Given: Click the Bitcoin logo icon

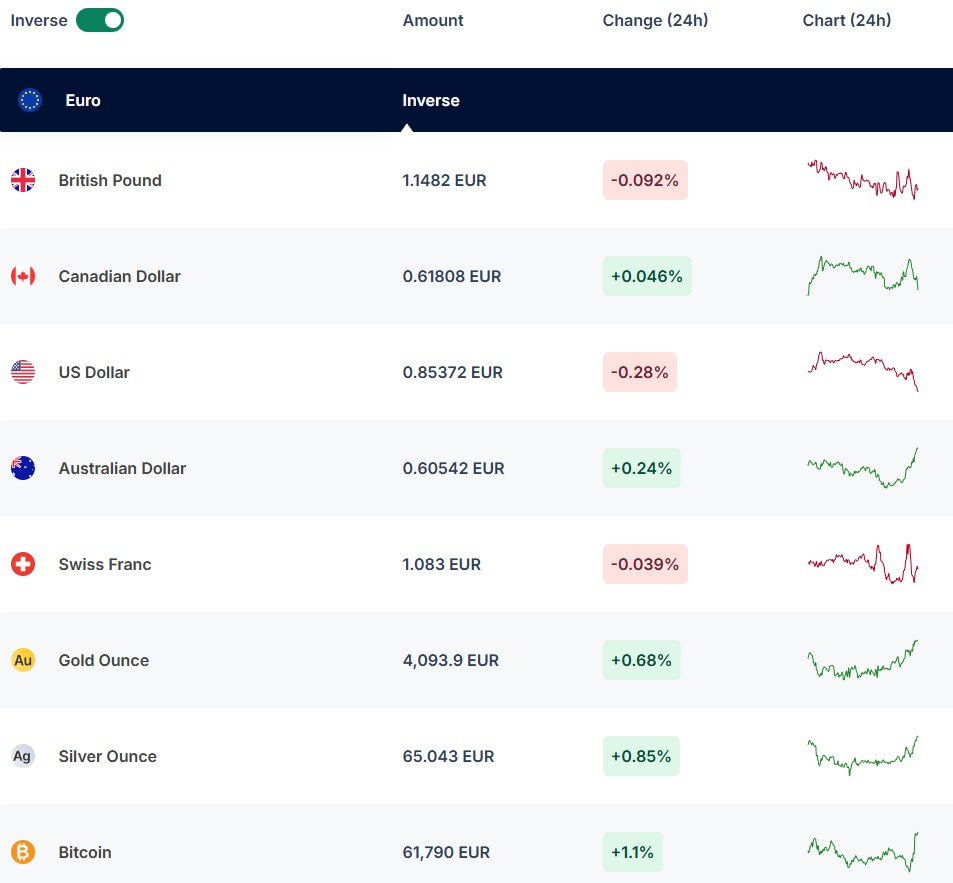Looking at the screenshot, I should pyautogui.click(x=23, y=852).
